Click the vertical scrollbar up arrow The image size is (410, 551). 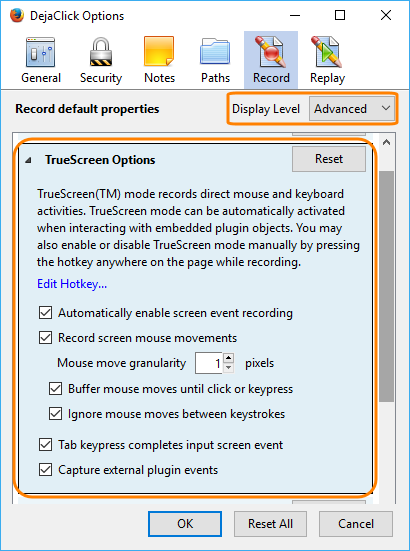pos(386,142)
